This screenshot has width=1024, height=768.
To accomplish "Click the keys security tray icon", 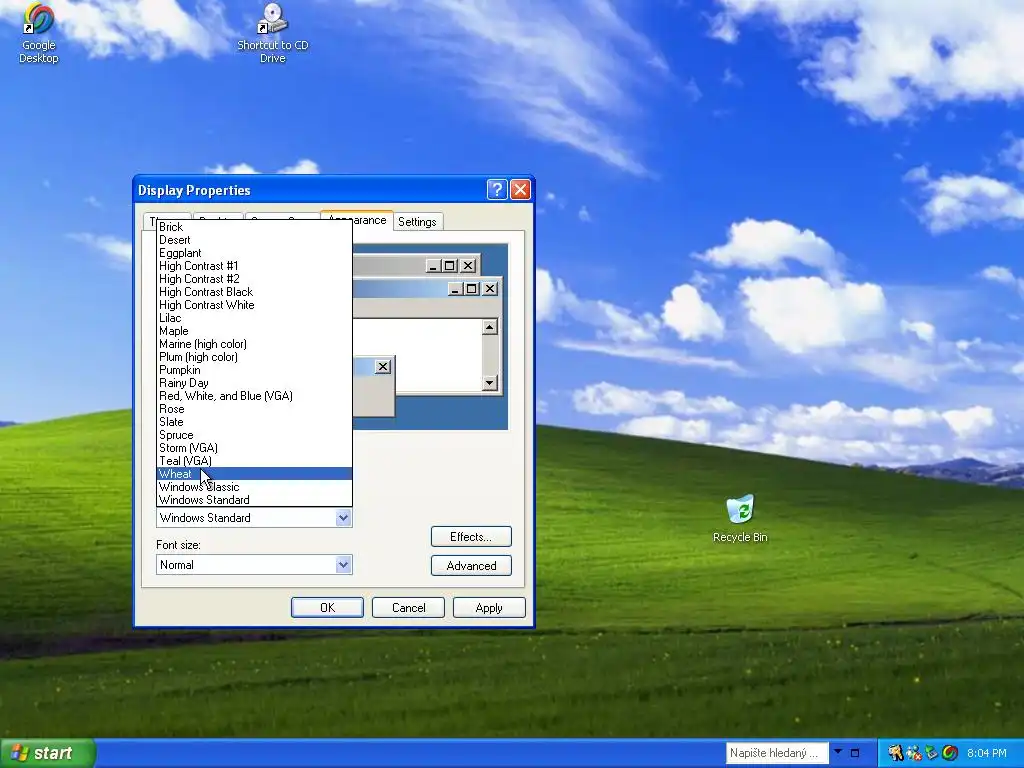I will click(895, 753).
